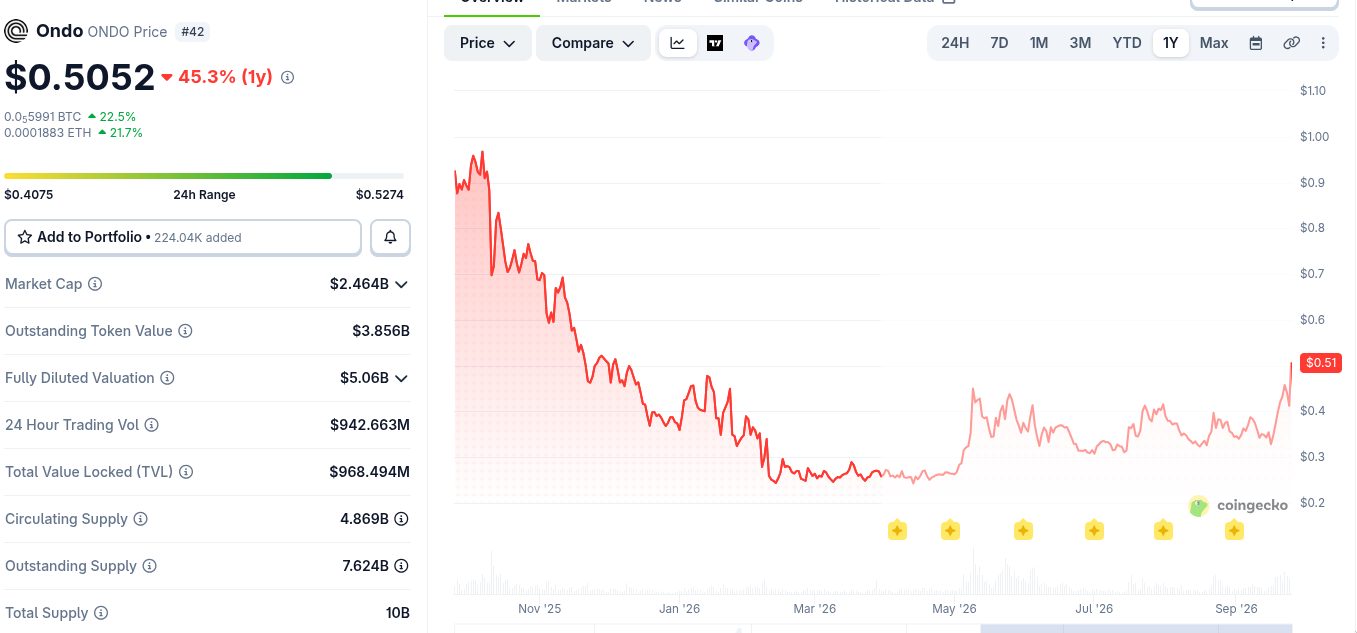Click Total Value Locked info icon
Viewport: 1357px width, 633px height.
(x=186, y=472)
